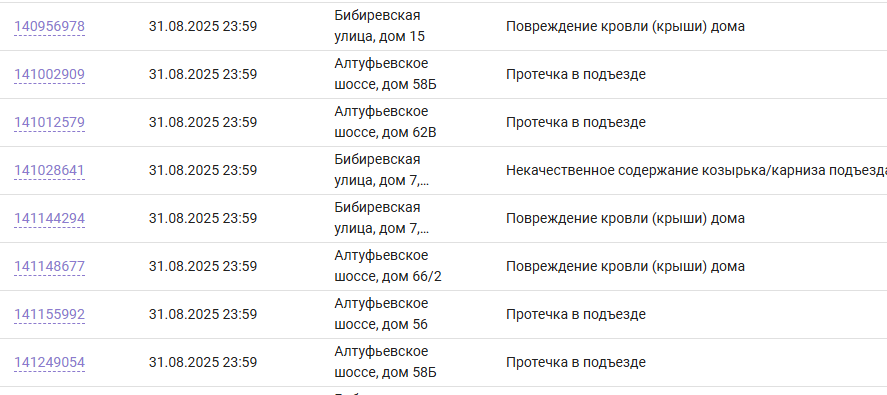Select address Алтуфьевское шоссе, дом 66/2
The height and width of the screenshot is (395, 887).
(388, 266)
